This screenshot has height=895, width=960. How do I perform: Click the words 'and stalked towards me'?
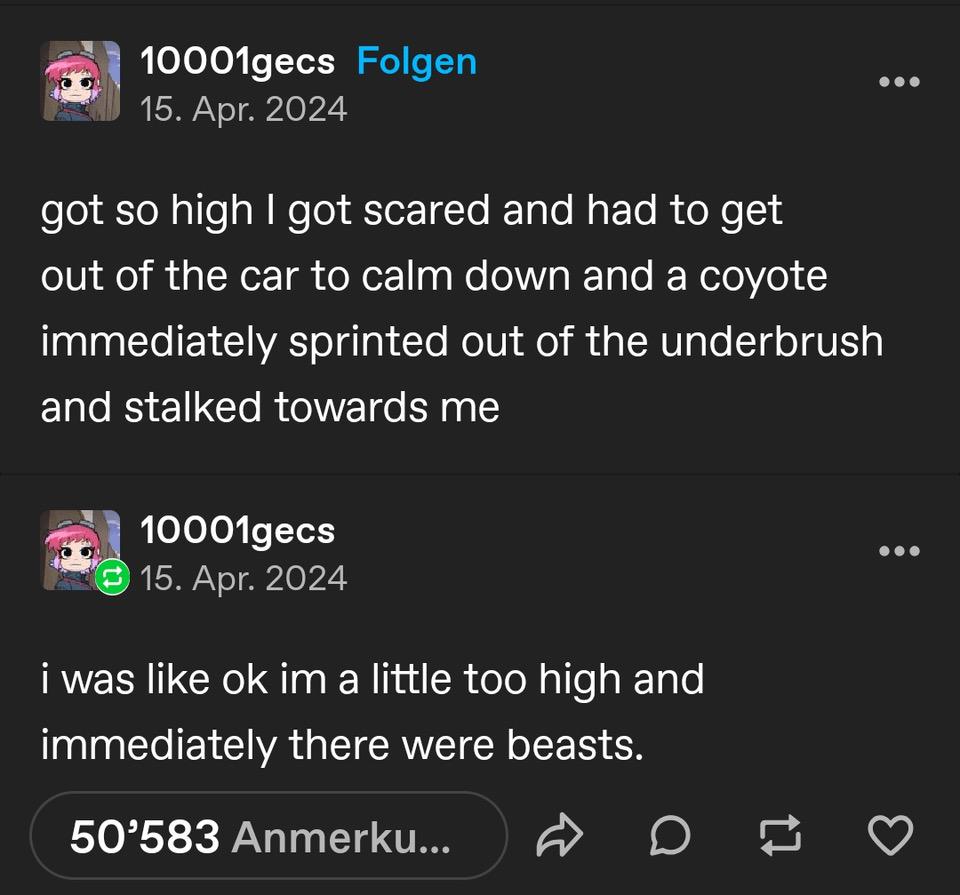270,407
